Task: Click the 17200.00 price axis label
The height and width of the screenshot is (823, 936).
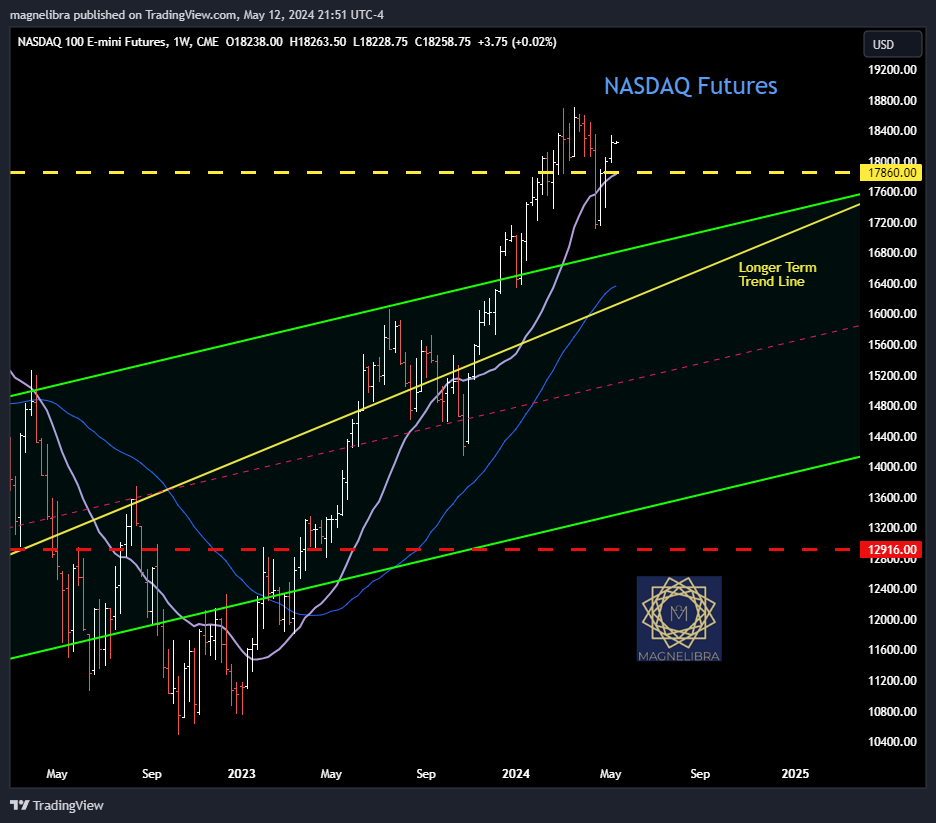Action: click(x=892, y=223)
